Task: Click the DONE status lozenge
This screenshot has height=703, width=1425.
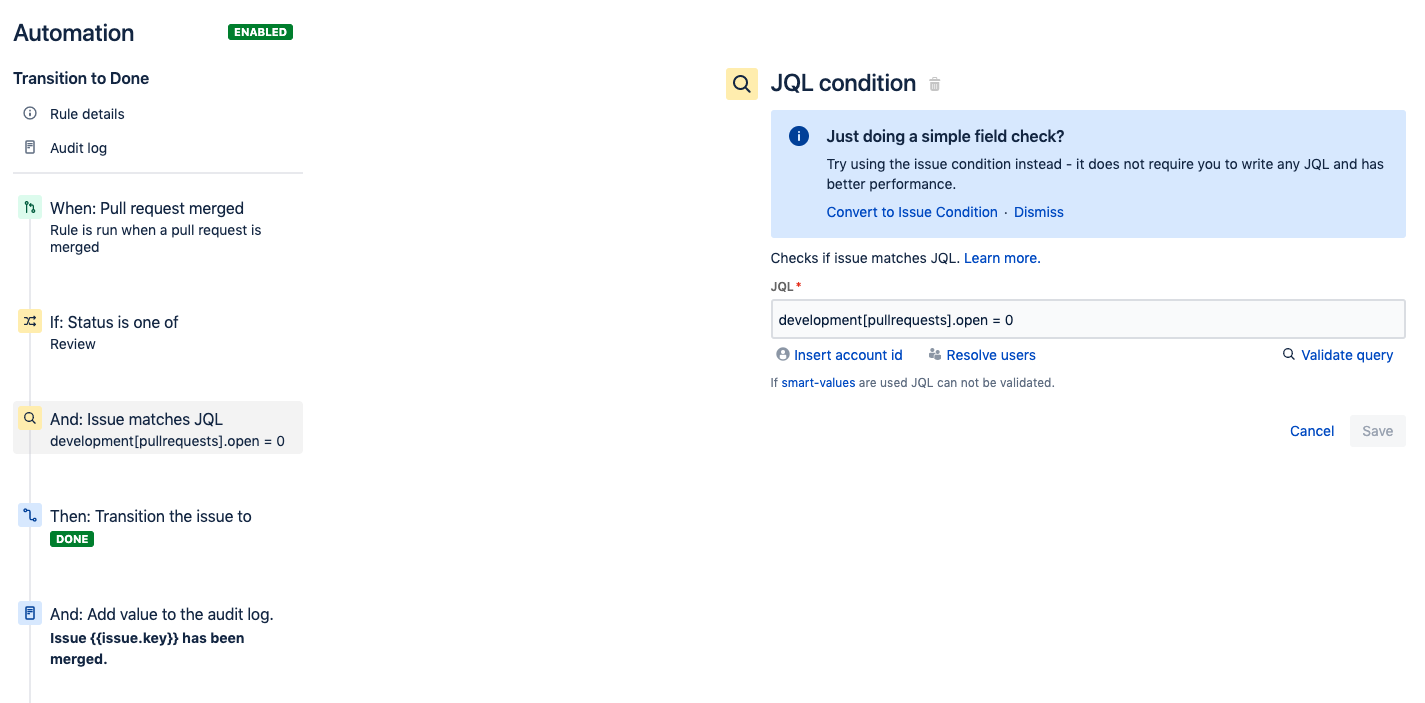Action: [72, 539]
